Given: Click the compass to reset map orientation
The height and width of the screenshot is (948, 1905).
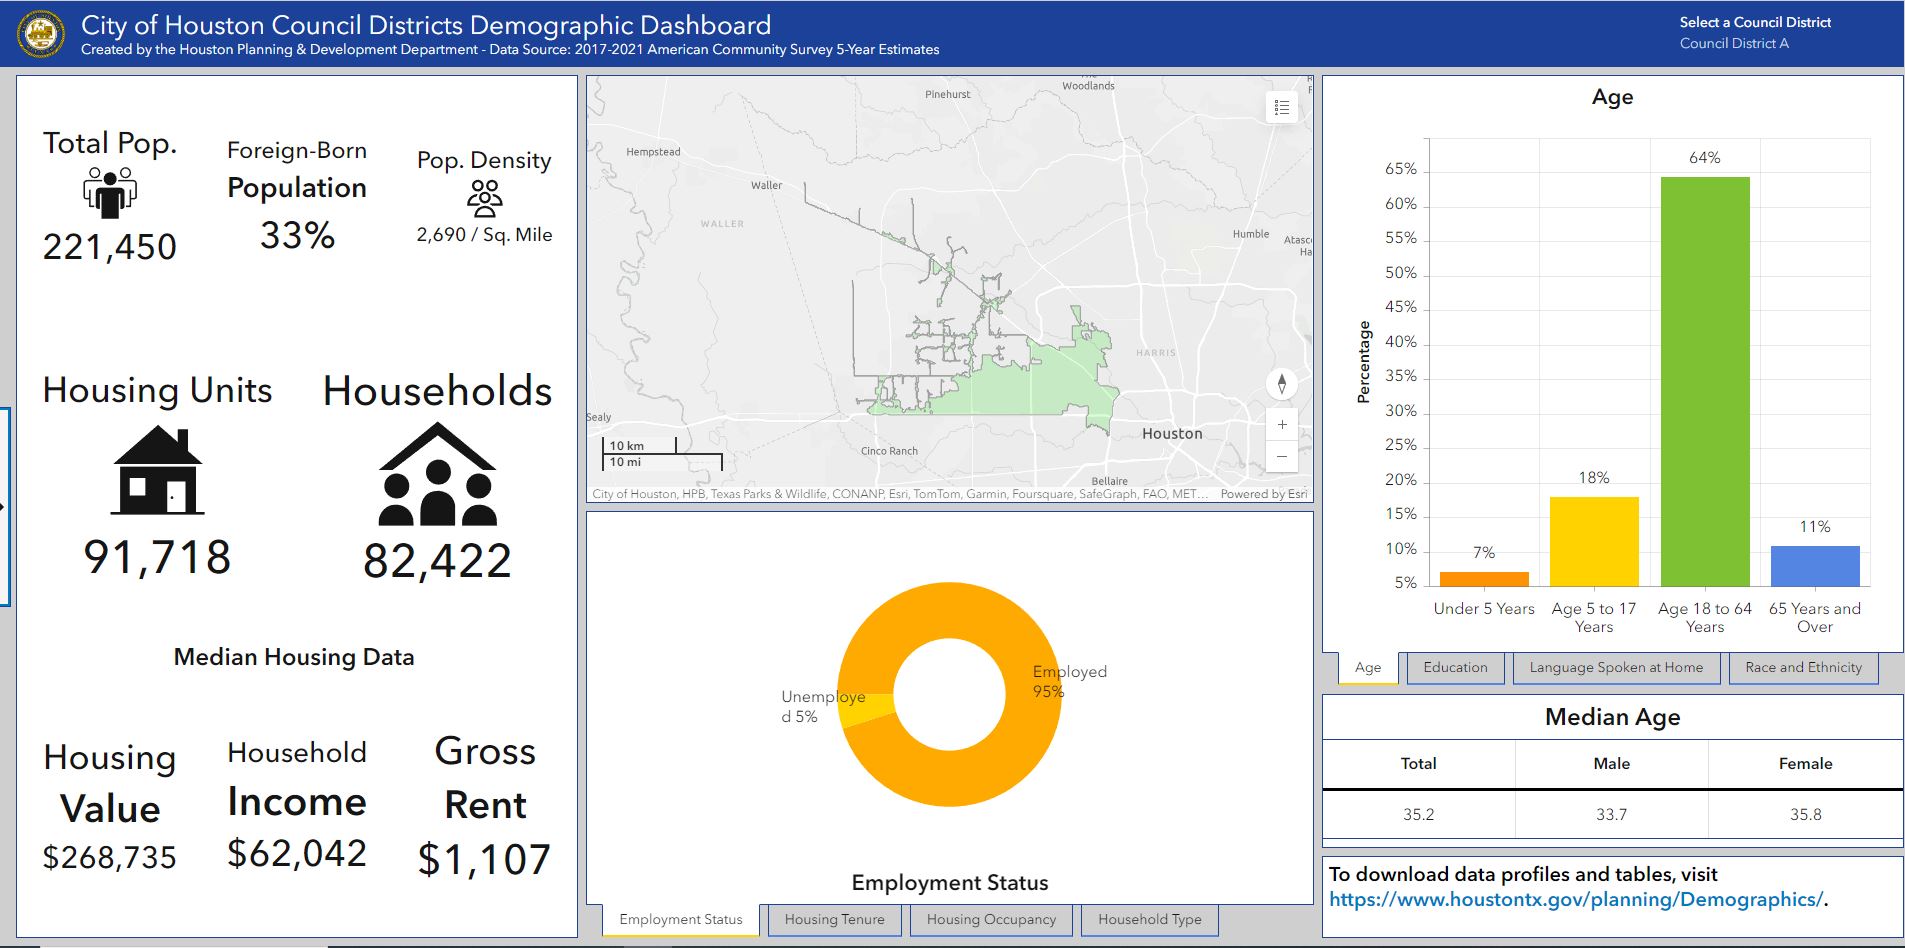Looking at the screenshot, I should pos(1282,383).
